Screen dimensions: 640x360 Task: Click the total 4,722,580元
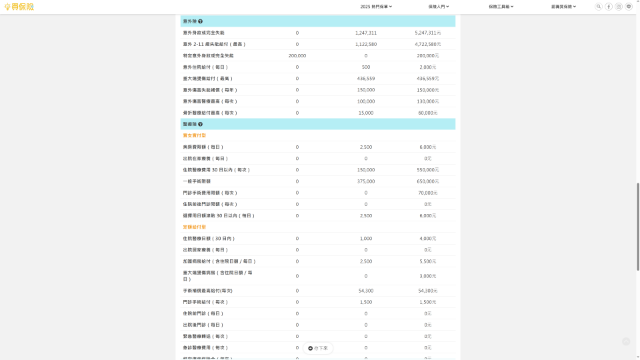click(428, 44)
